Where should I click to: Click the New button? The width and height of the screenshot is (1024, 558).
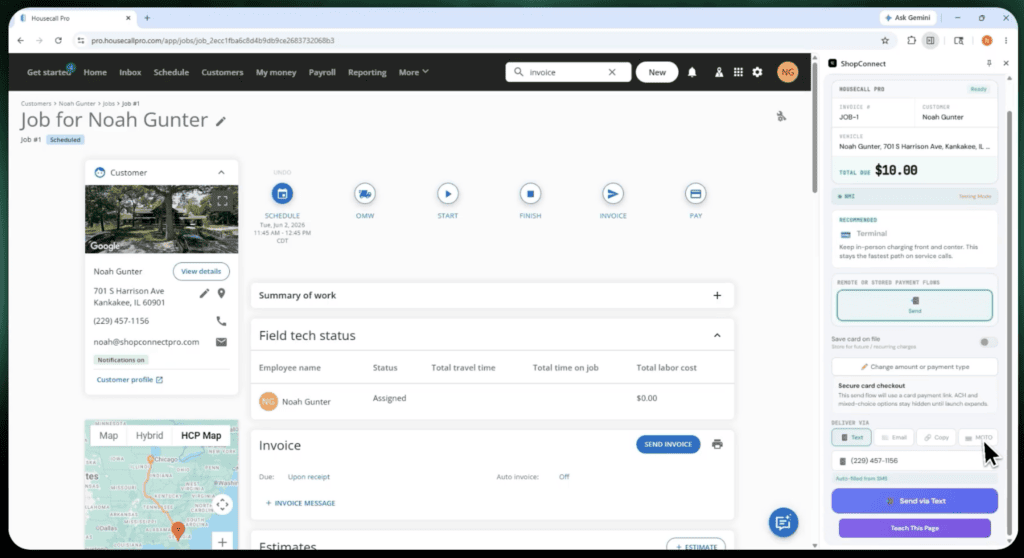click(x=657, y=72)
